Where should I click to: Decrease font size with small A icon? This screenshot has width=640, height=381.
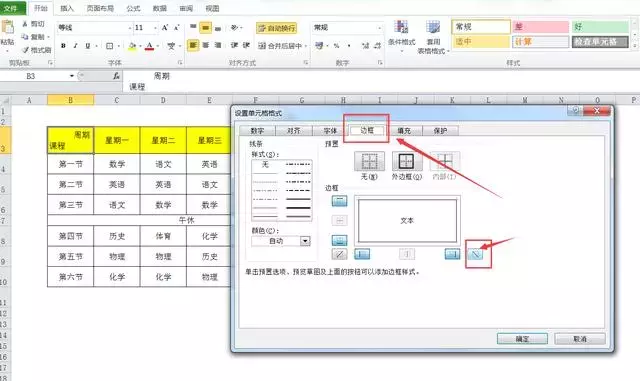[176, 28]
